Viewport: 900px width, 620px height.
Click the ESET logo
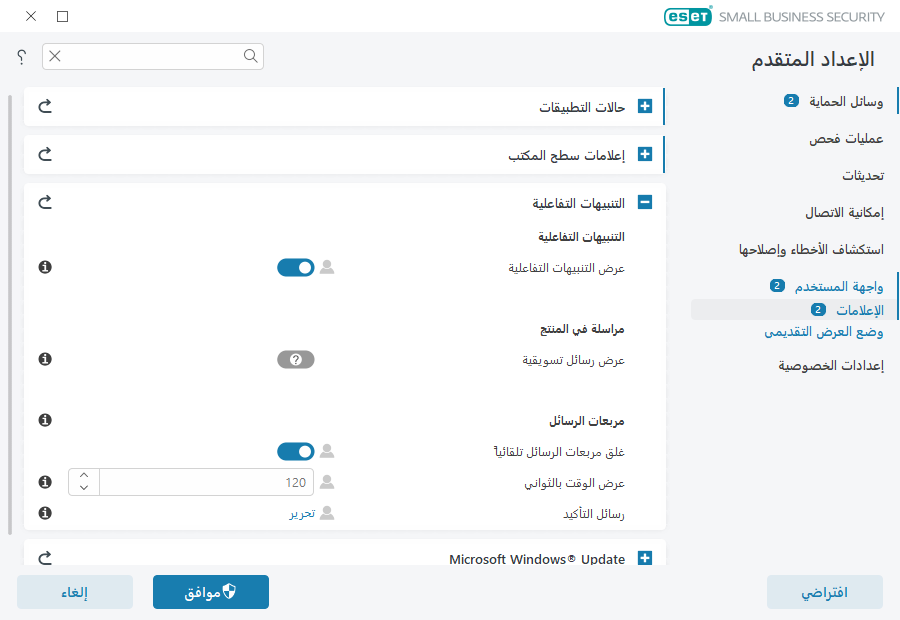[688, 16]
